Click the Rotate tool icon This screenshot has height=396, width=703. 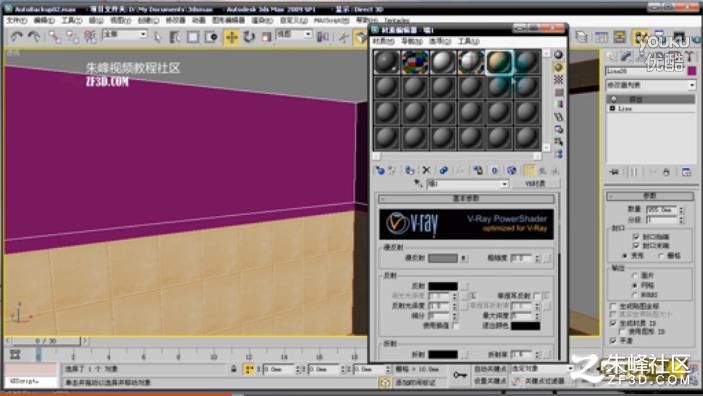pos(249,37)
